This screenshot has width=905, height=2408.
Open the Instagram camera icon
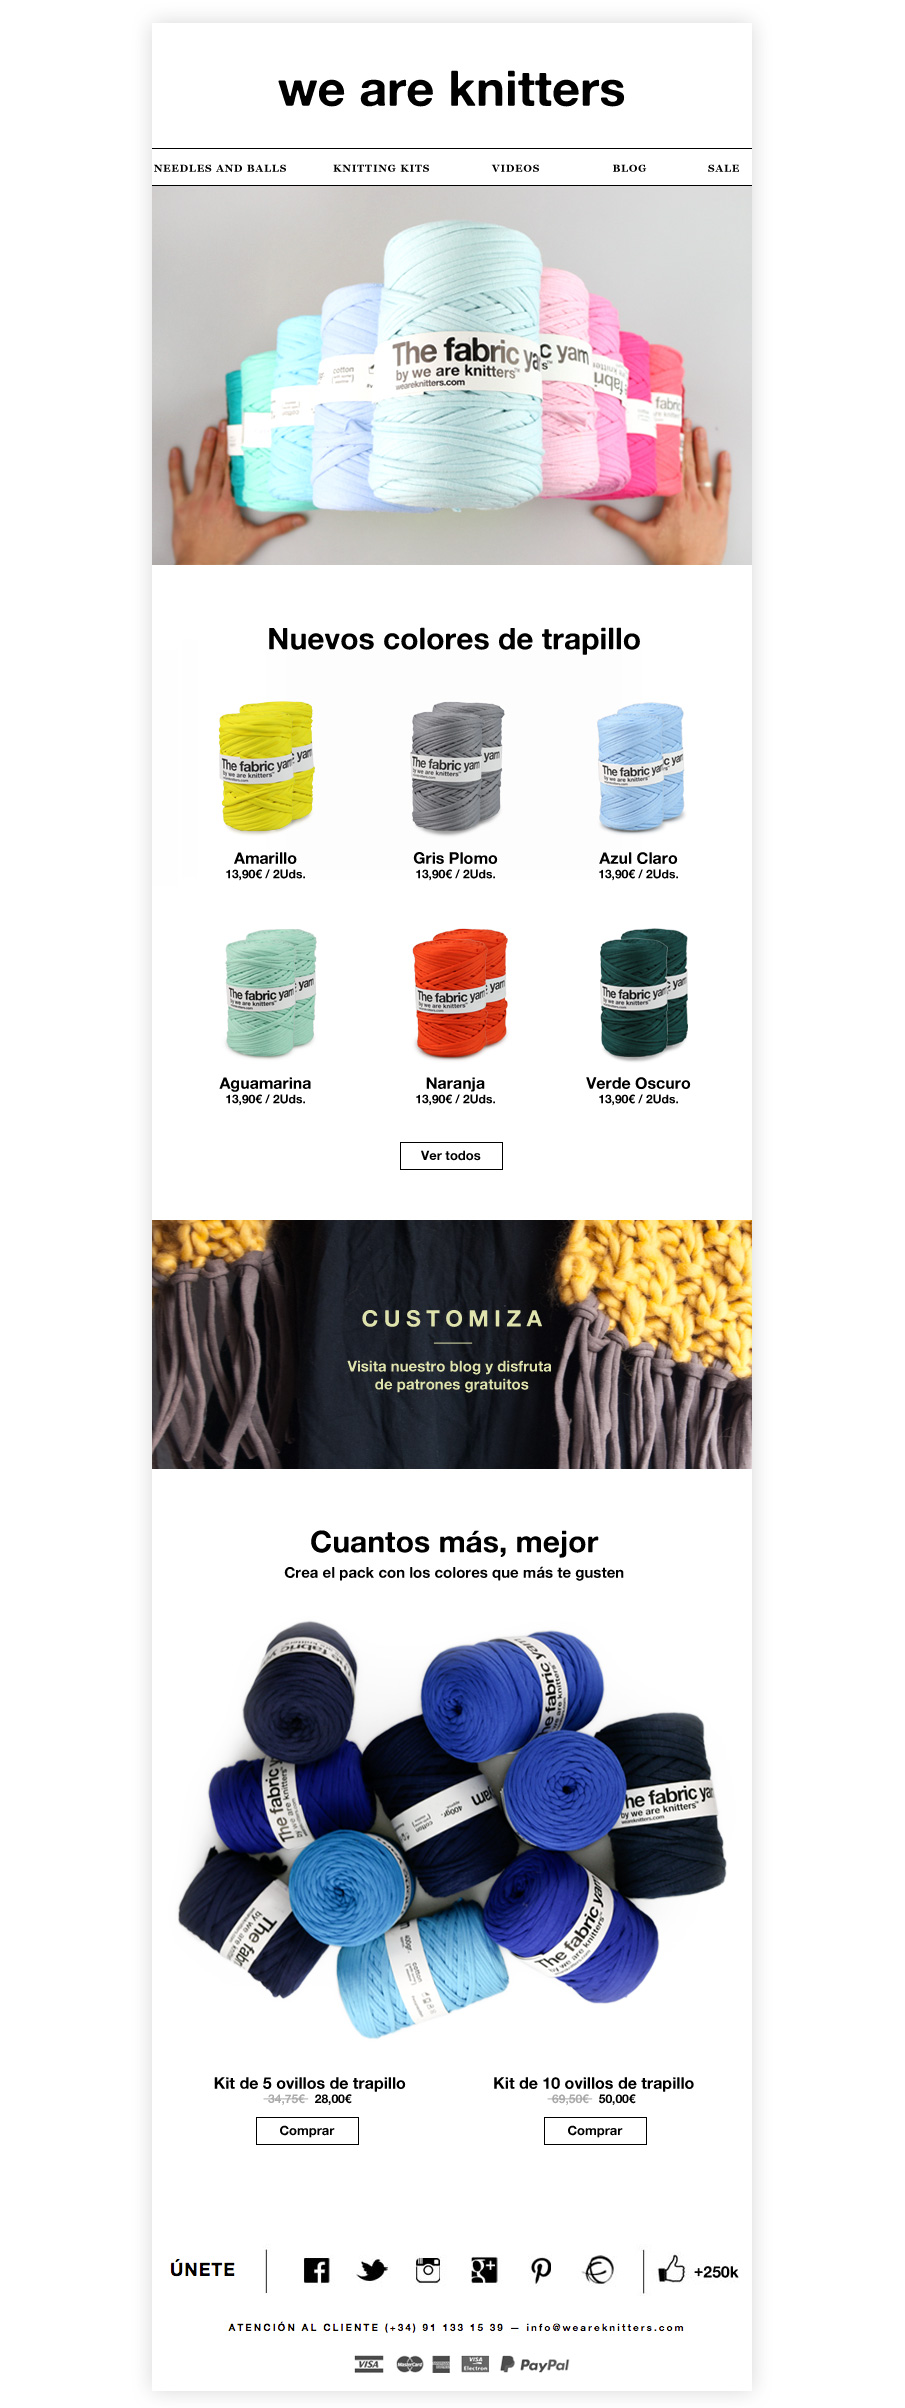click(x=428, y=2270)
